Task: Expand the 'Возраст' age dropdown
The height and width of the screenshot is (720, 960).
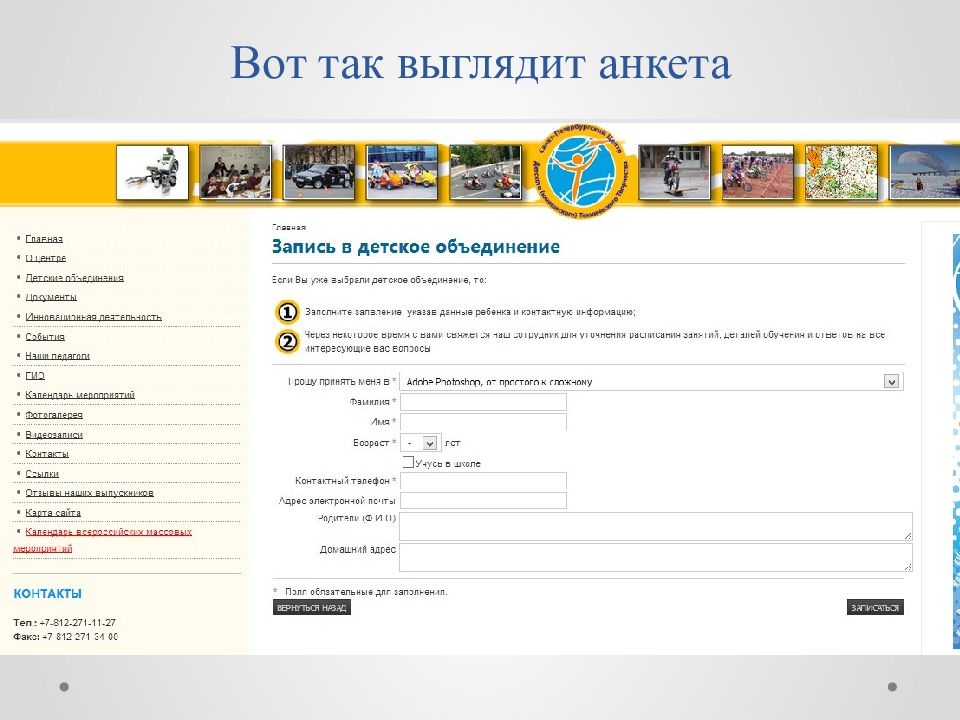Action: pos(429,443)
